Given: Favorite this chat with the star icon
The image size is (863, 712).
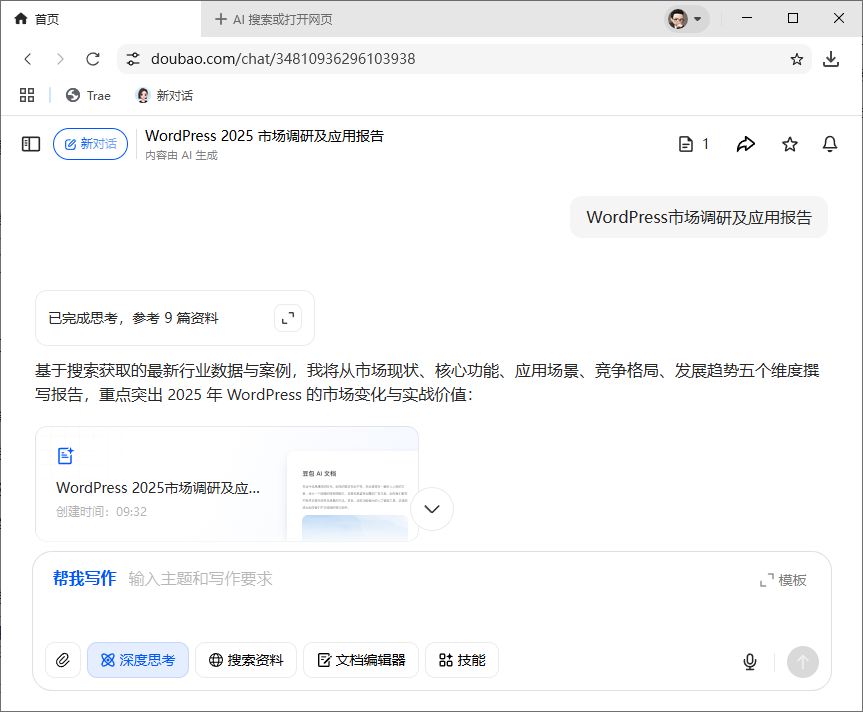Looking at the screenshot, I should [x=789, y=144].
